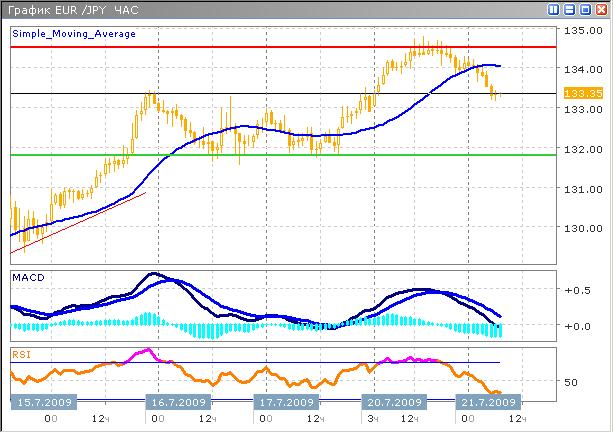Select the MACD indicator label

click(x=28, y=277)
